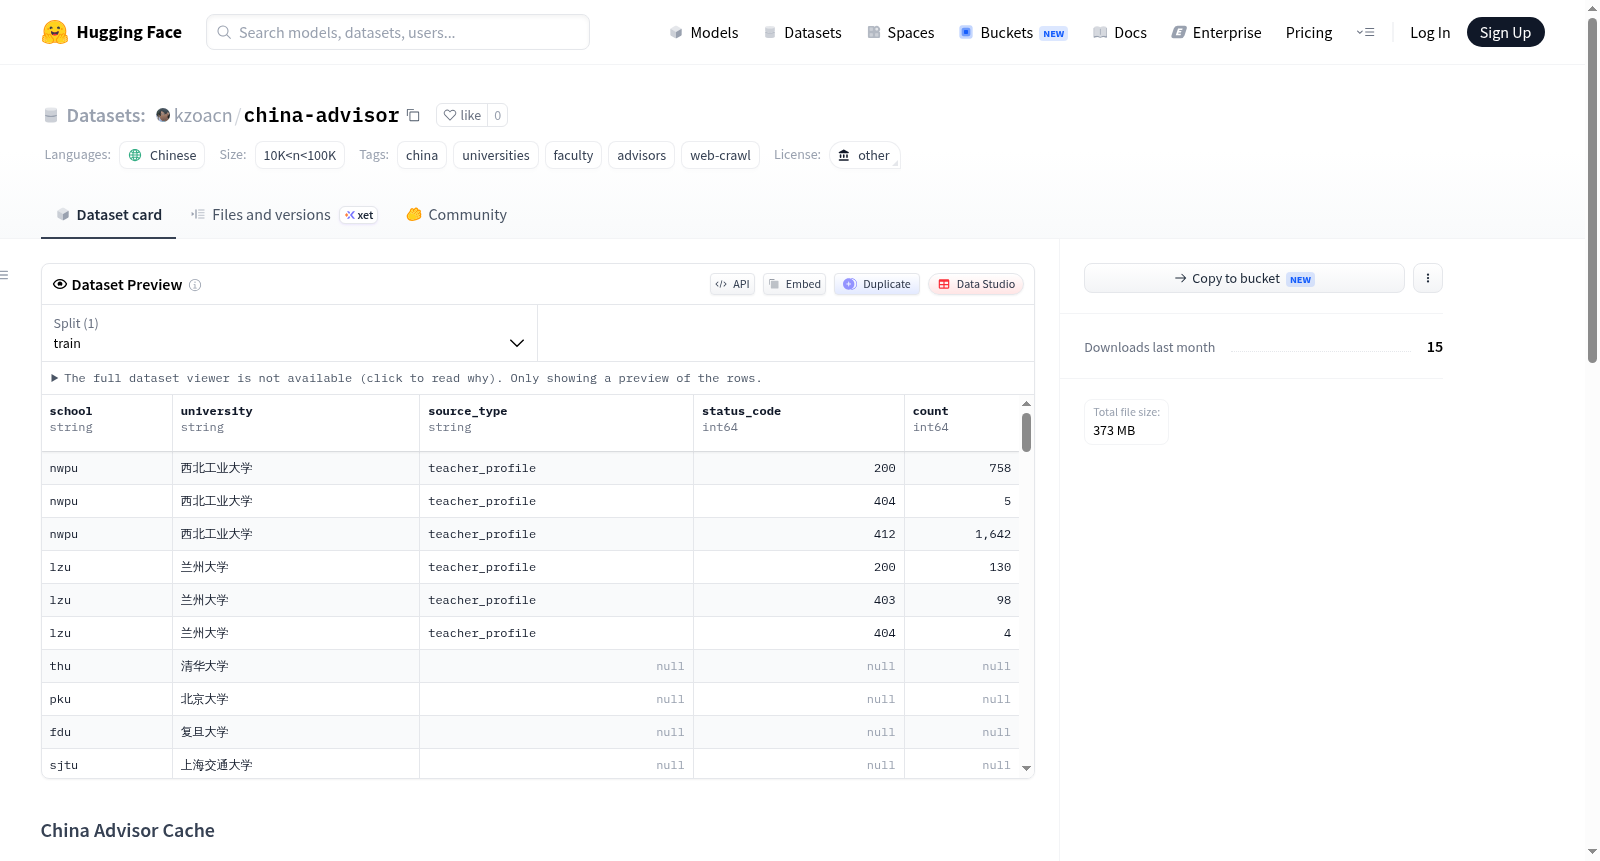1600x861 pixels.
Task: Select the china tag
Action: coord(422,155)
